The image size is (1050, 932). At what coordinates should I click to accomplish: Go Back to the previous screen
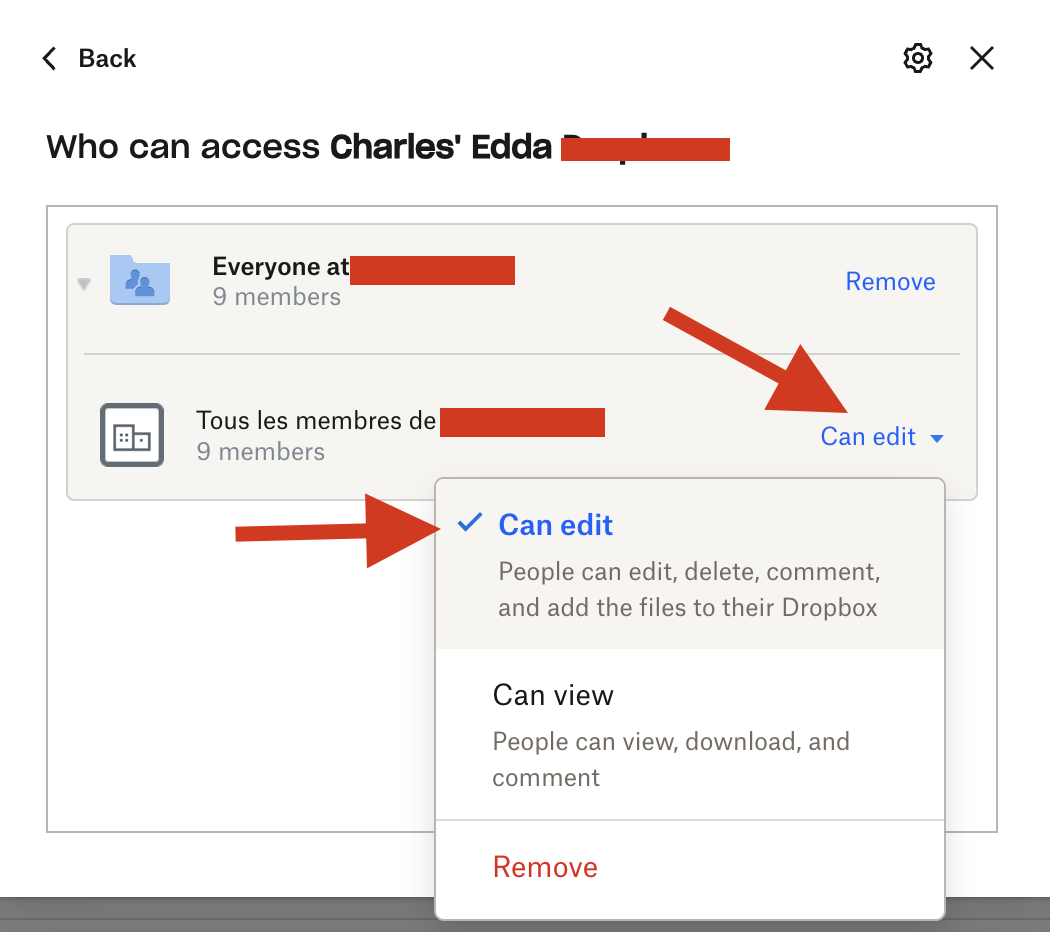click(107, 58)
